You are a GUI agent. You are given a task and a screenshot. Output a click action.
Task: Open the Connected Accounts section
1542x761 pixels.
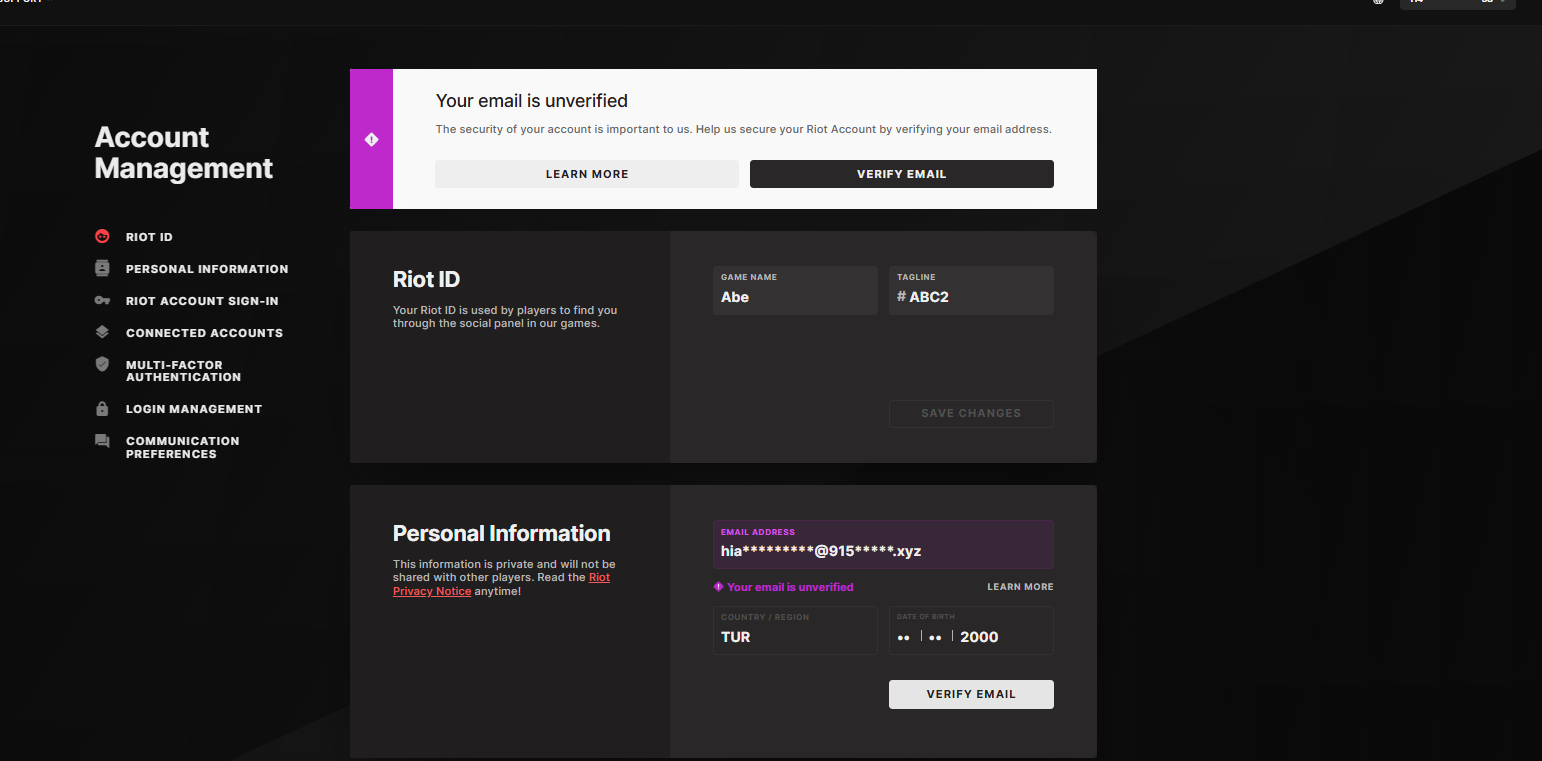point(204,333)
